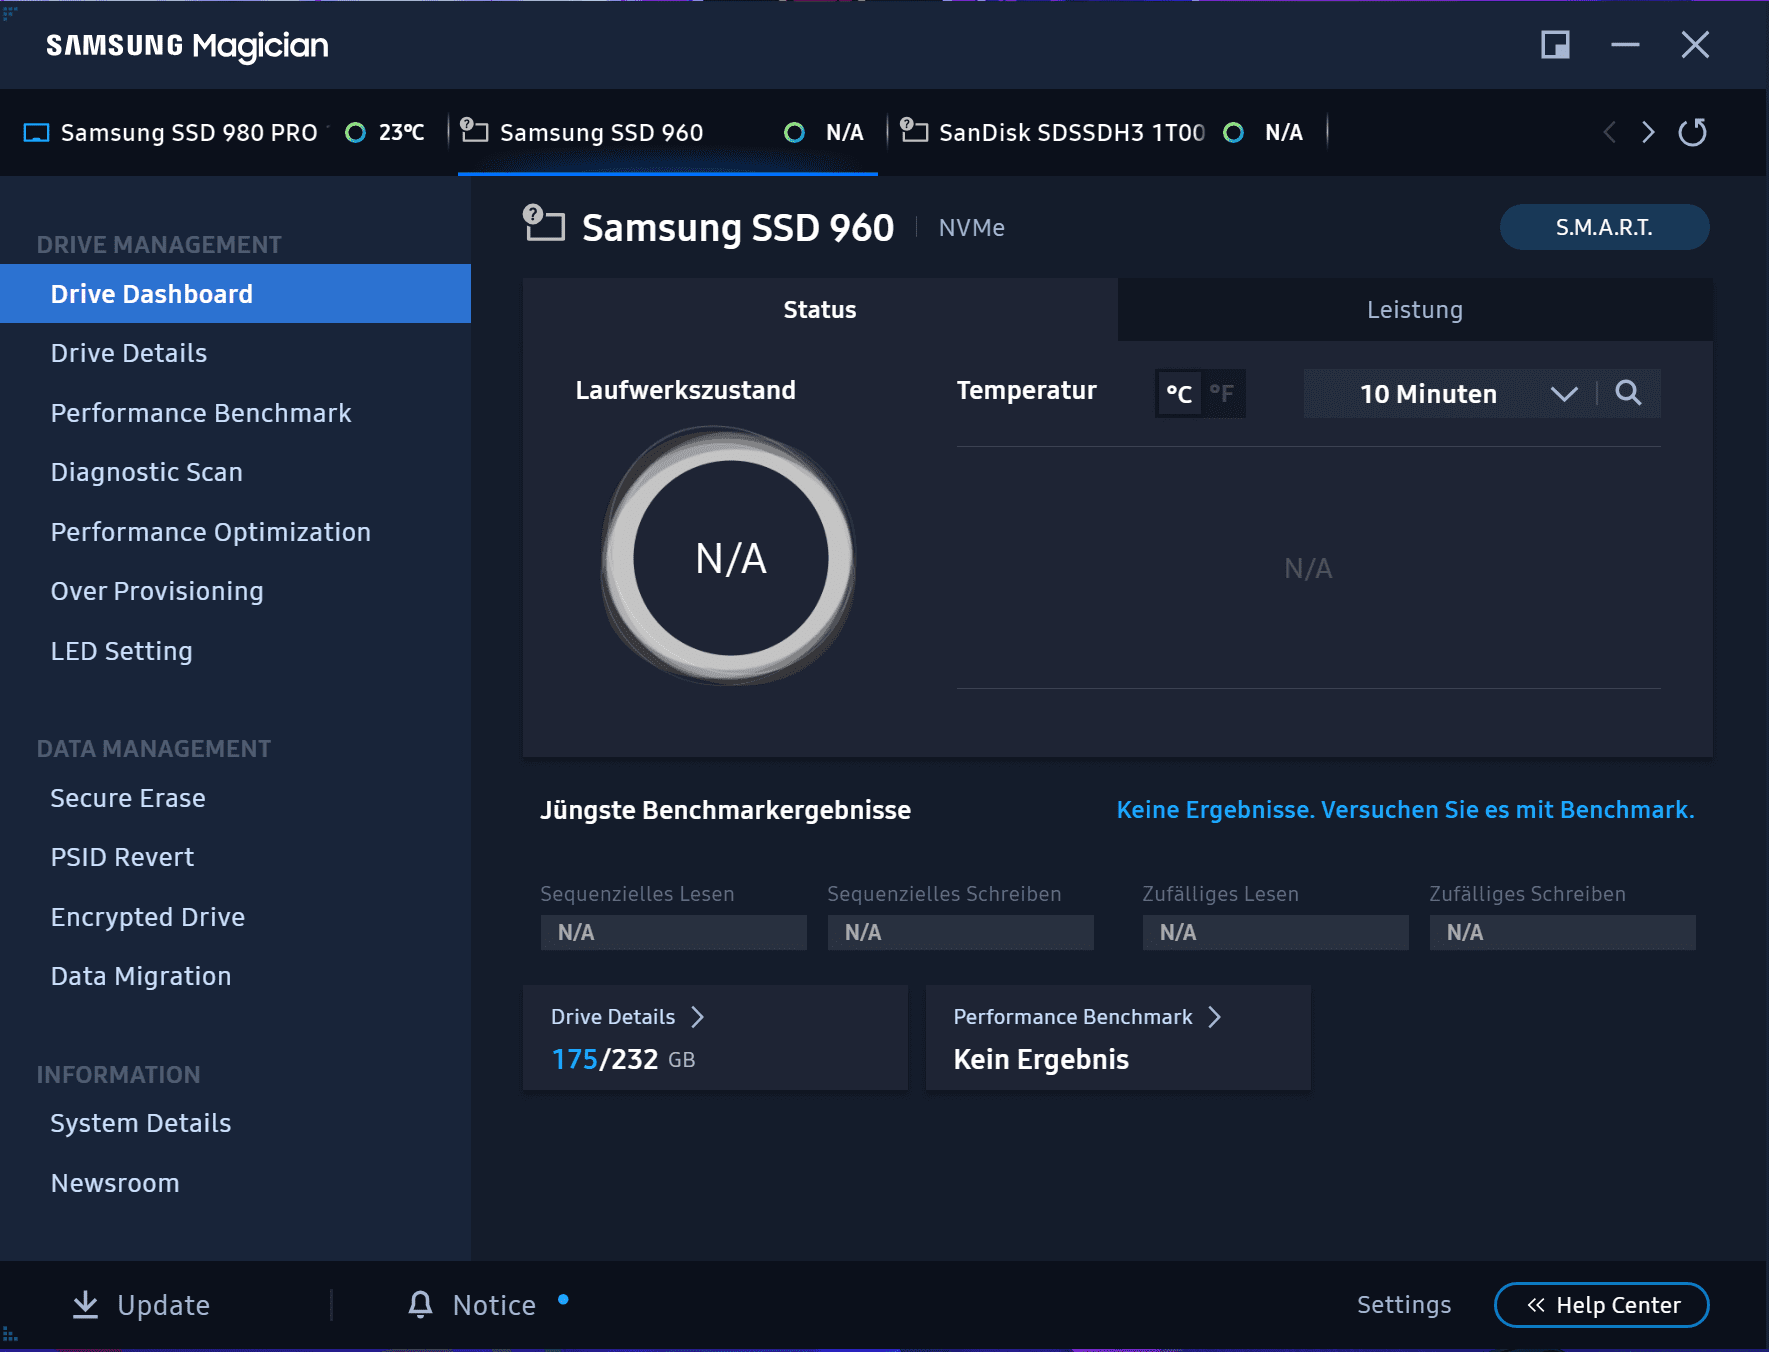Click the Help Center button
The width and height of the screenshot is (1769, 1352).
pyautogui.click(x=1601, y=1305)
